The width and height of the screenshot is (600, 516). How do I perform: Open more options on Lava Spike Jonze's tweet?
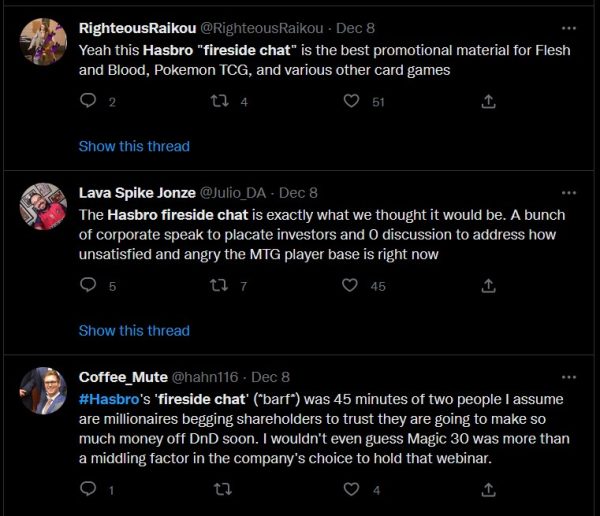(x=569, y=192)
